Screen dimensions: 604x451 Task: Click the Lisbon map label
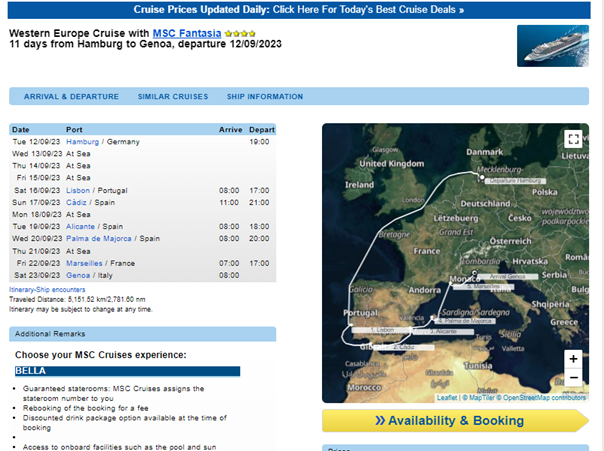(x=380, y=330)
